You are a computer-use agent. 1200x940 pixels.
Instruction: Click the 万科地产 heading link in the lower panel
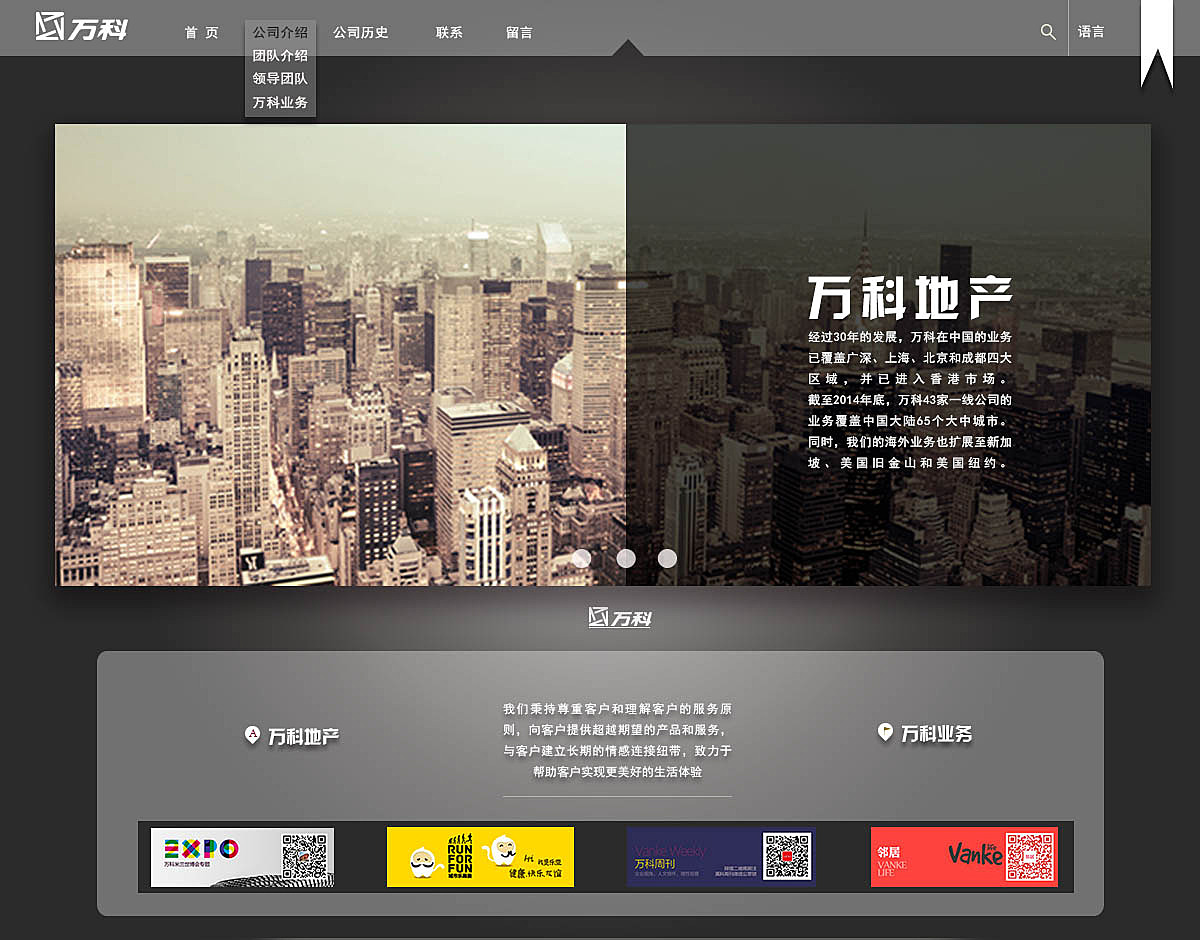pos(304,737)
